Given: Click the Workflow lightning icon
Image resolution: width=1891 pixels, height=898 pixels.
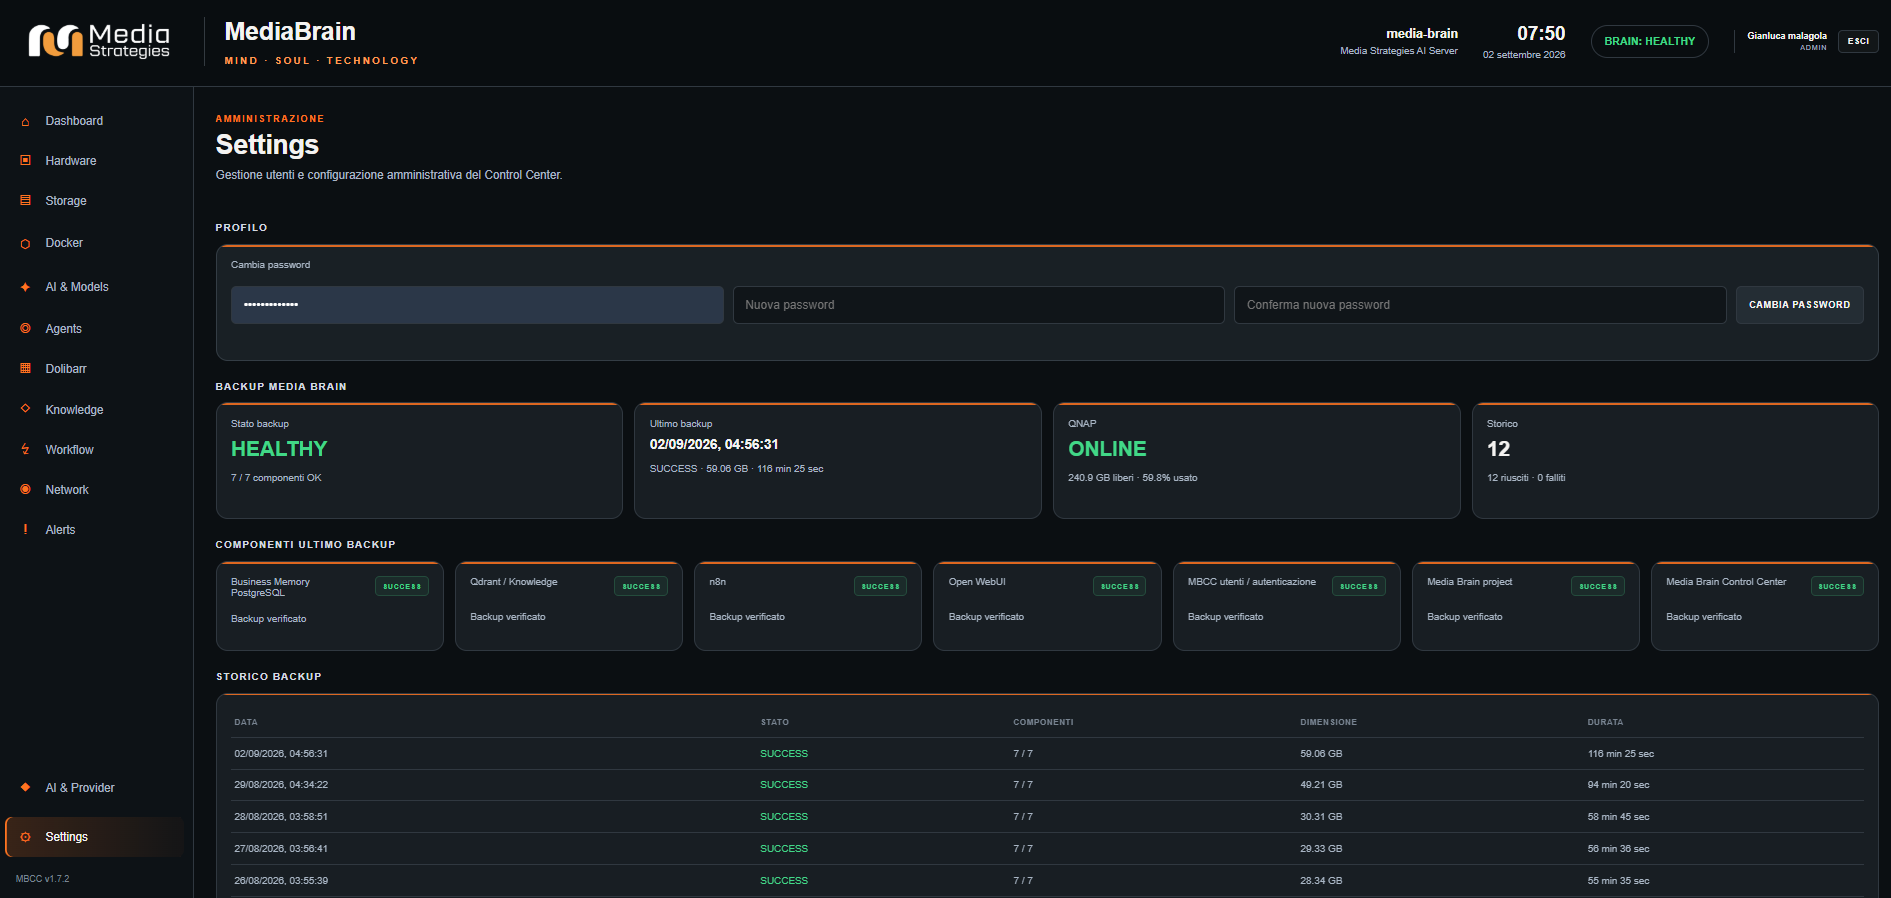Looking at the screenshot, I should click(x=25, y=450).
